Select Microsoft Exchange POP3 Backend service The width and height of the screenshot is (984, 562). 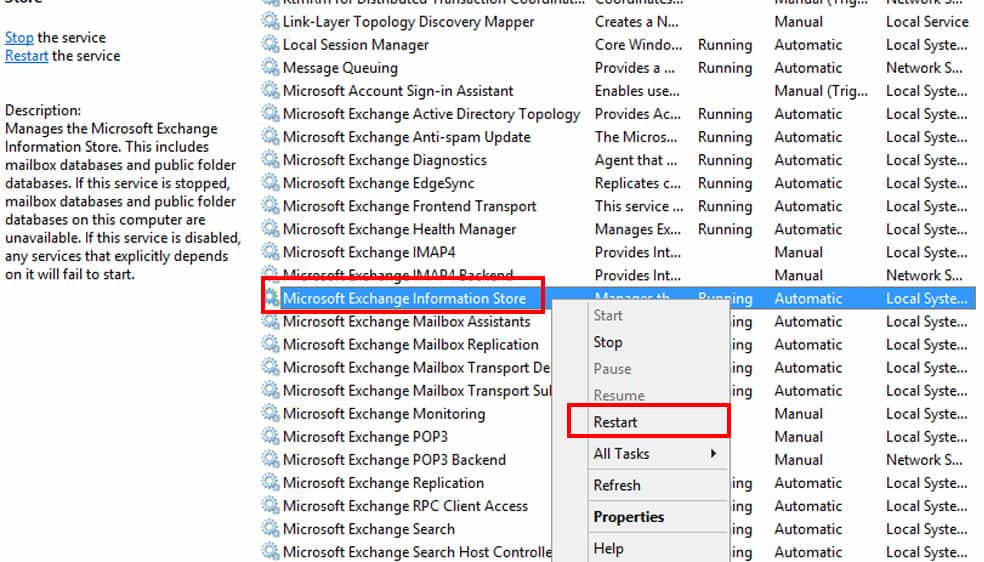(394, 460)
